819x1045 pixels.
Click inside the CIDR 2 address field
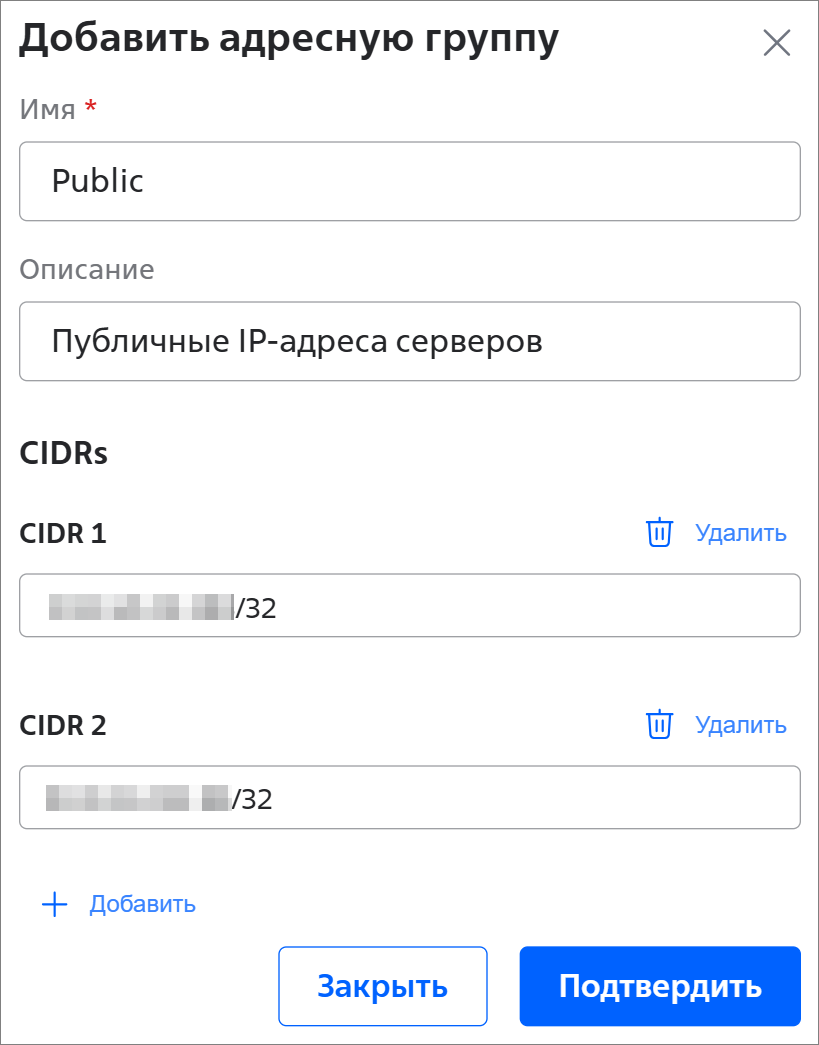click(500, 798)
